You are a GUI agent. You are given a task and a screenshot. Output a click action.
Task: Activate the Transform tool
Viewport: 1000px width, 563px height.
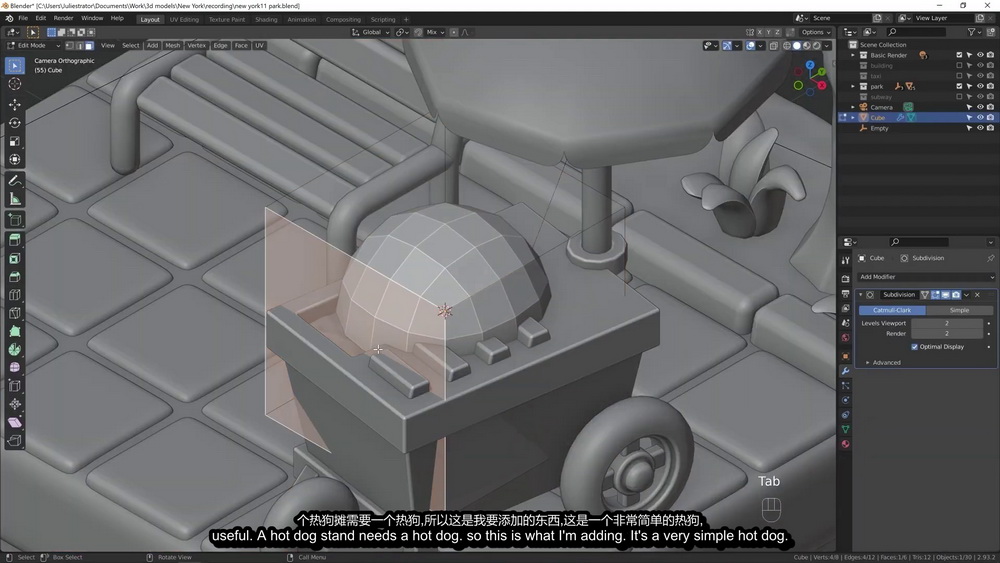(15, 159)
